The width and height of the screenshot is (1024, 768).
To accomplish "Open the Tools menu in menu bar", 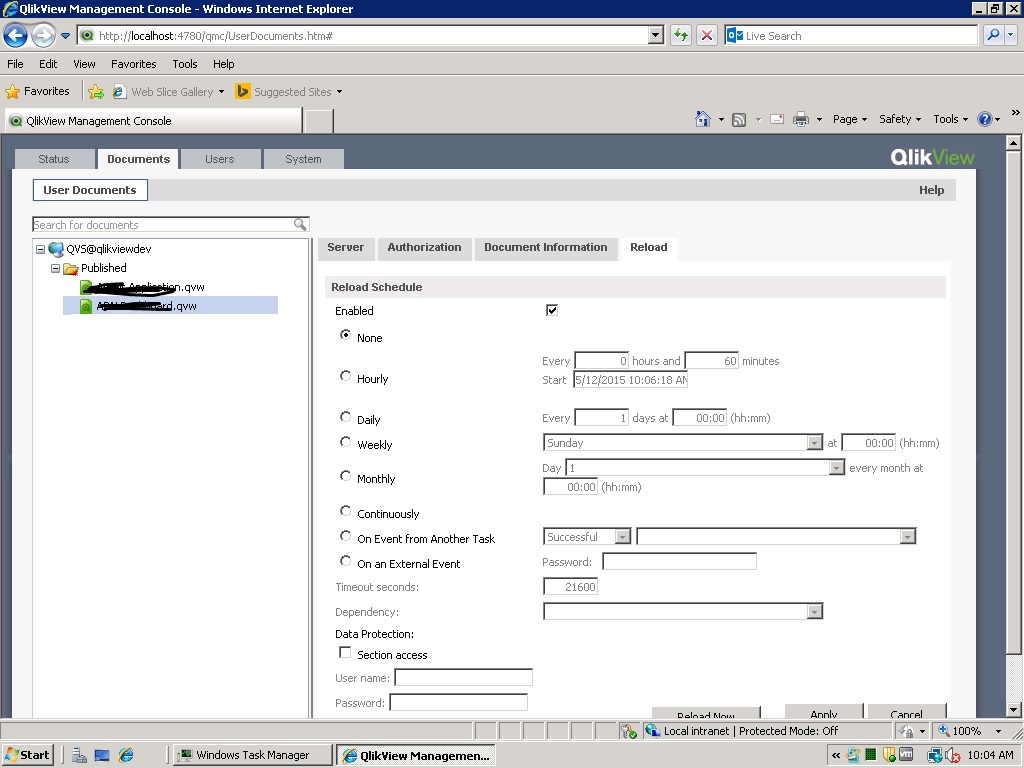I will point(184,64).
